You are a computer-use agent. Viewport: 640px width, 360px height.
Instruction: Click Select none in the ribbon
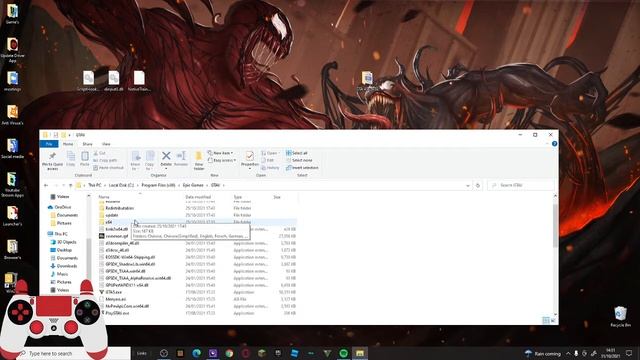[299, 160]
